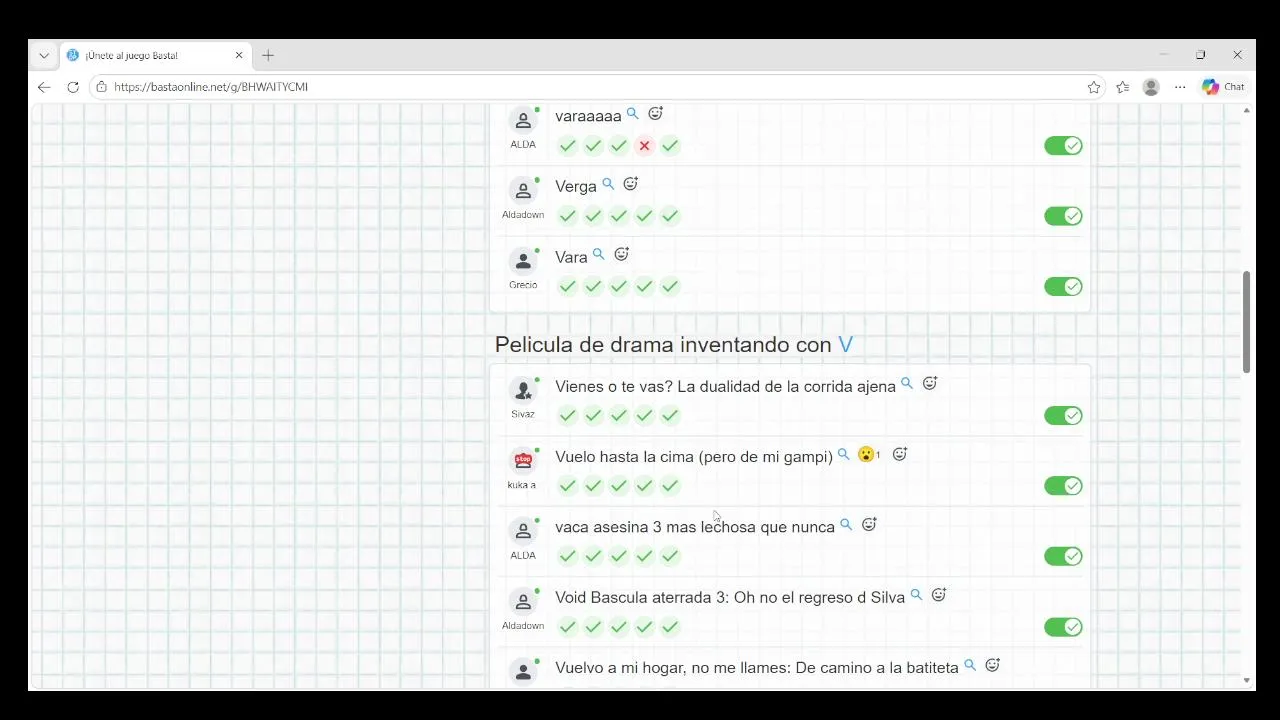Click kuka a's stop-sign avatar

(523, 461)
